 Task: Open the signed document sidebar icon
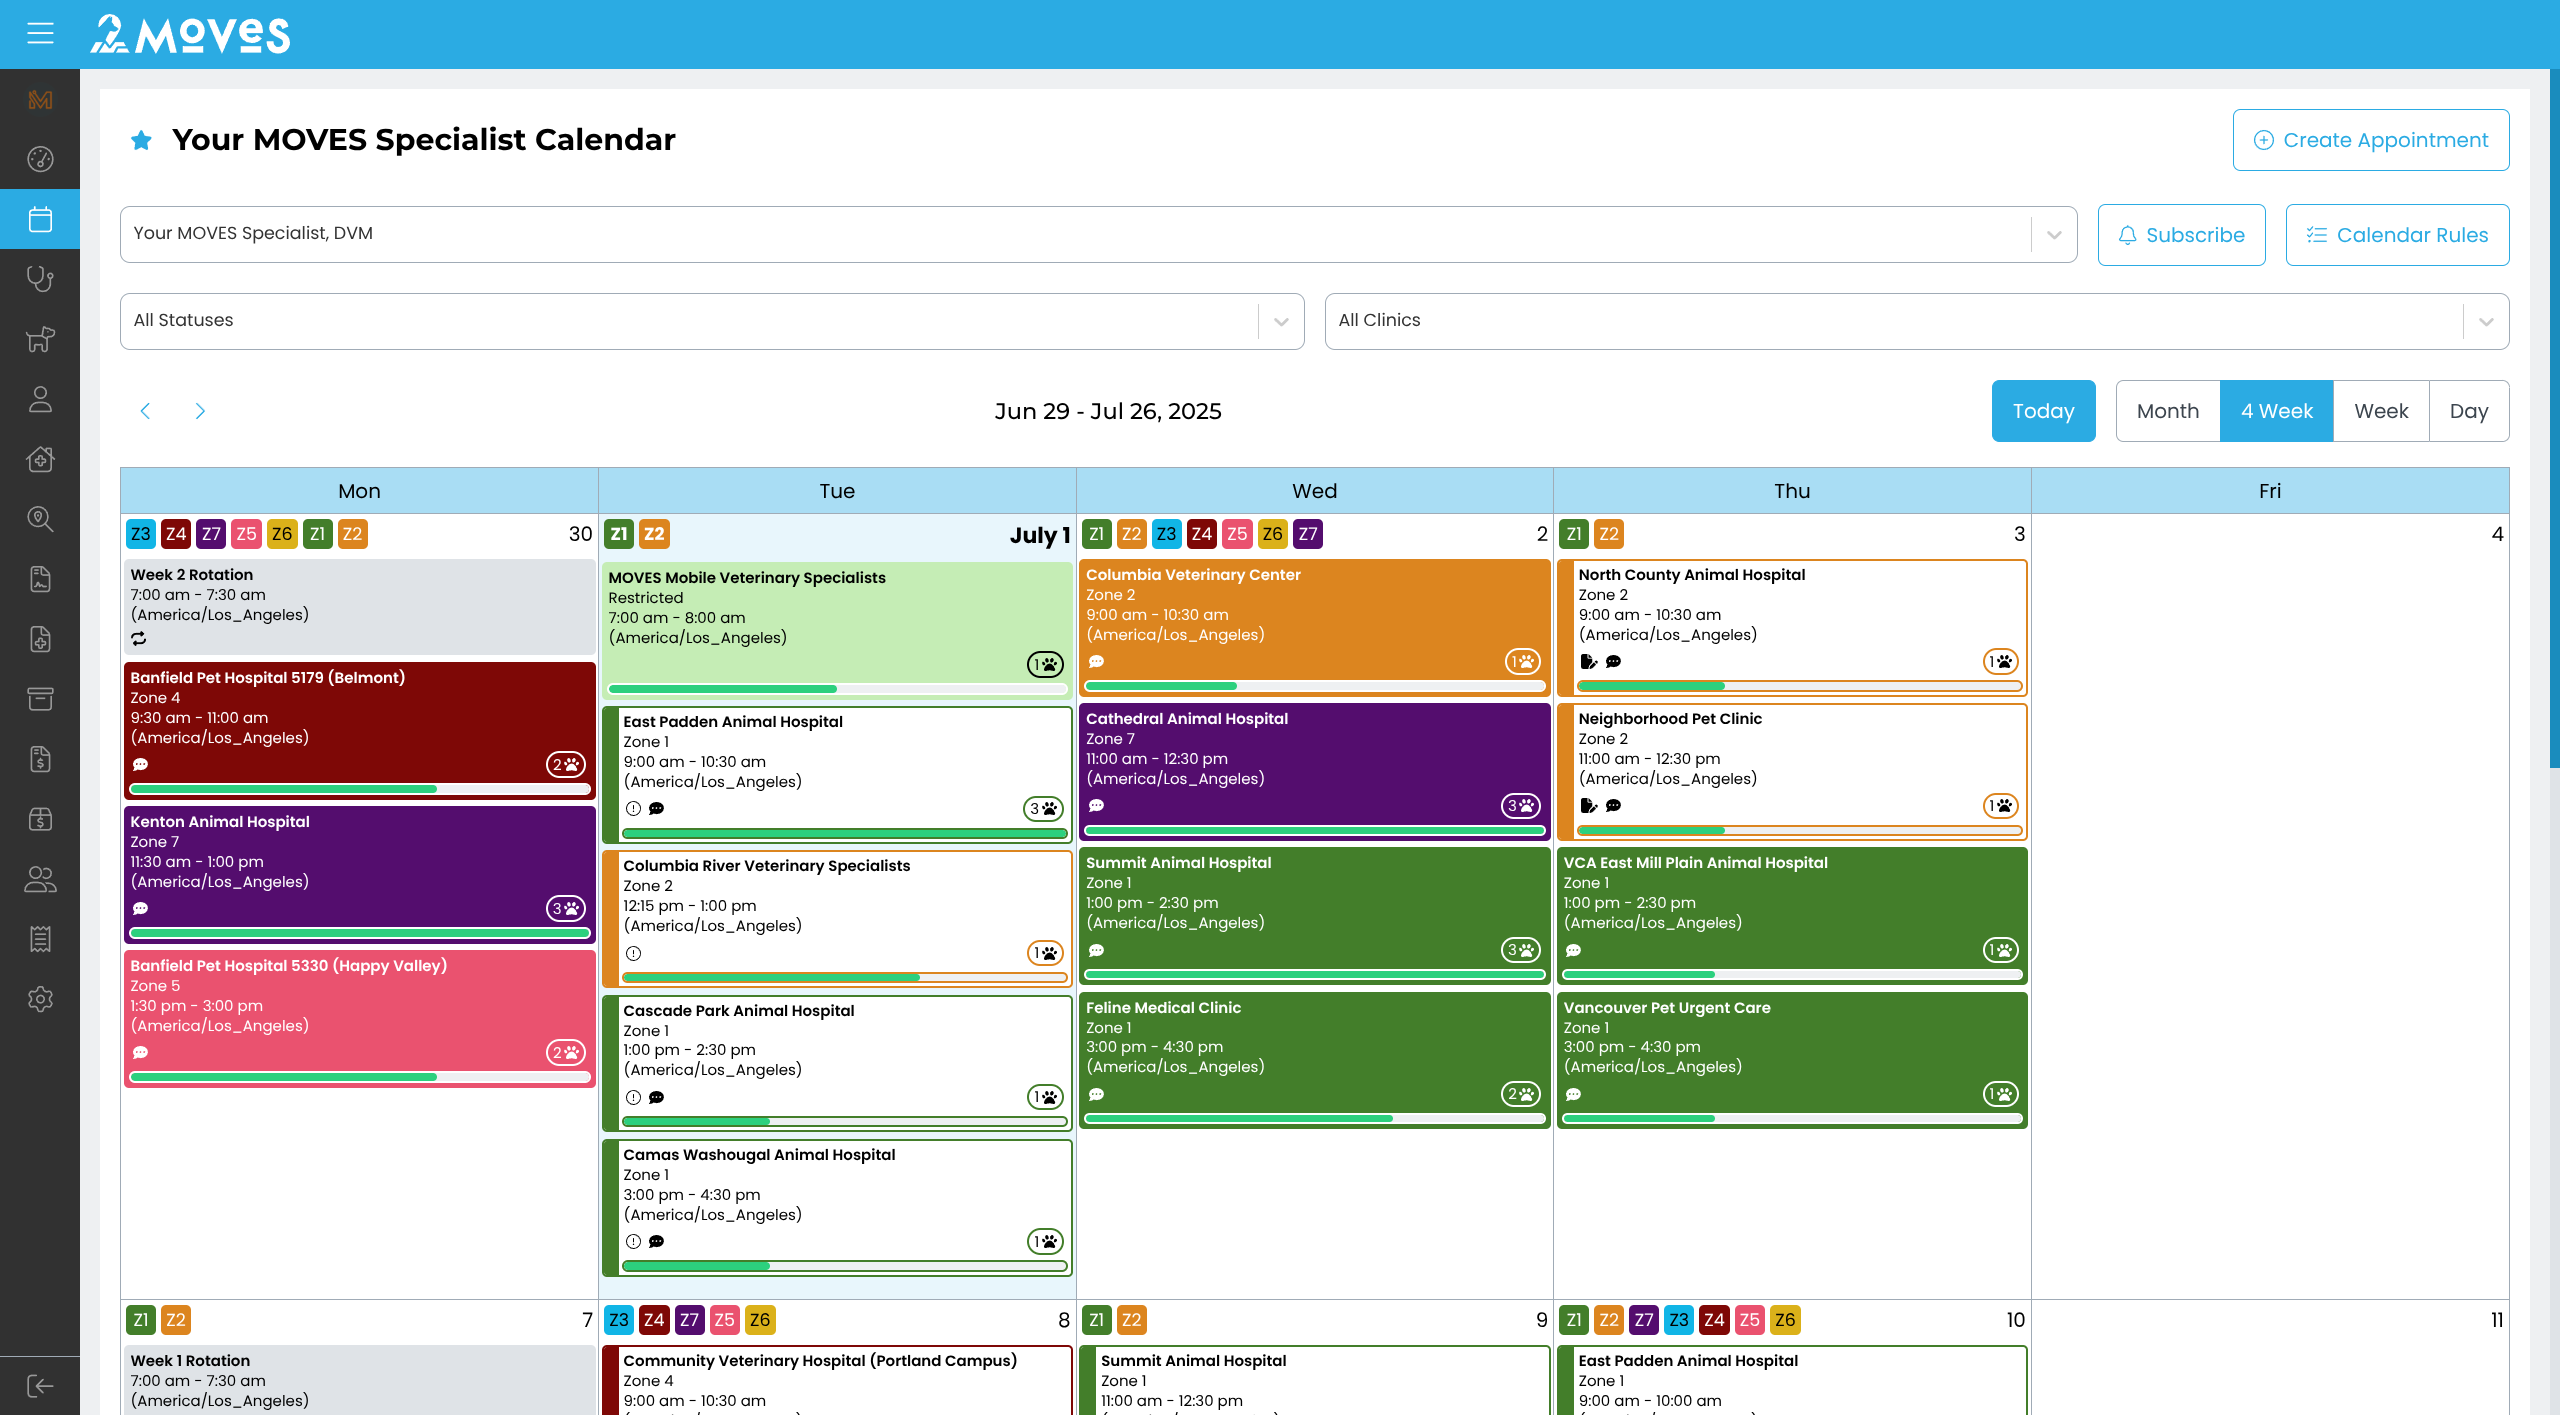click(40, 579)
